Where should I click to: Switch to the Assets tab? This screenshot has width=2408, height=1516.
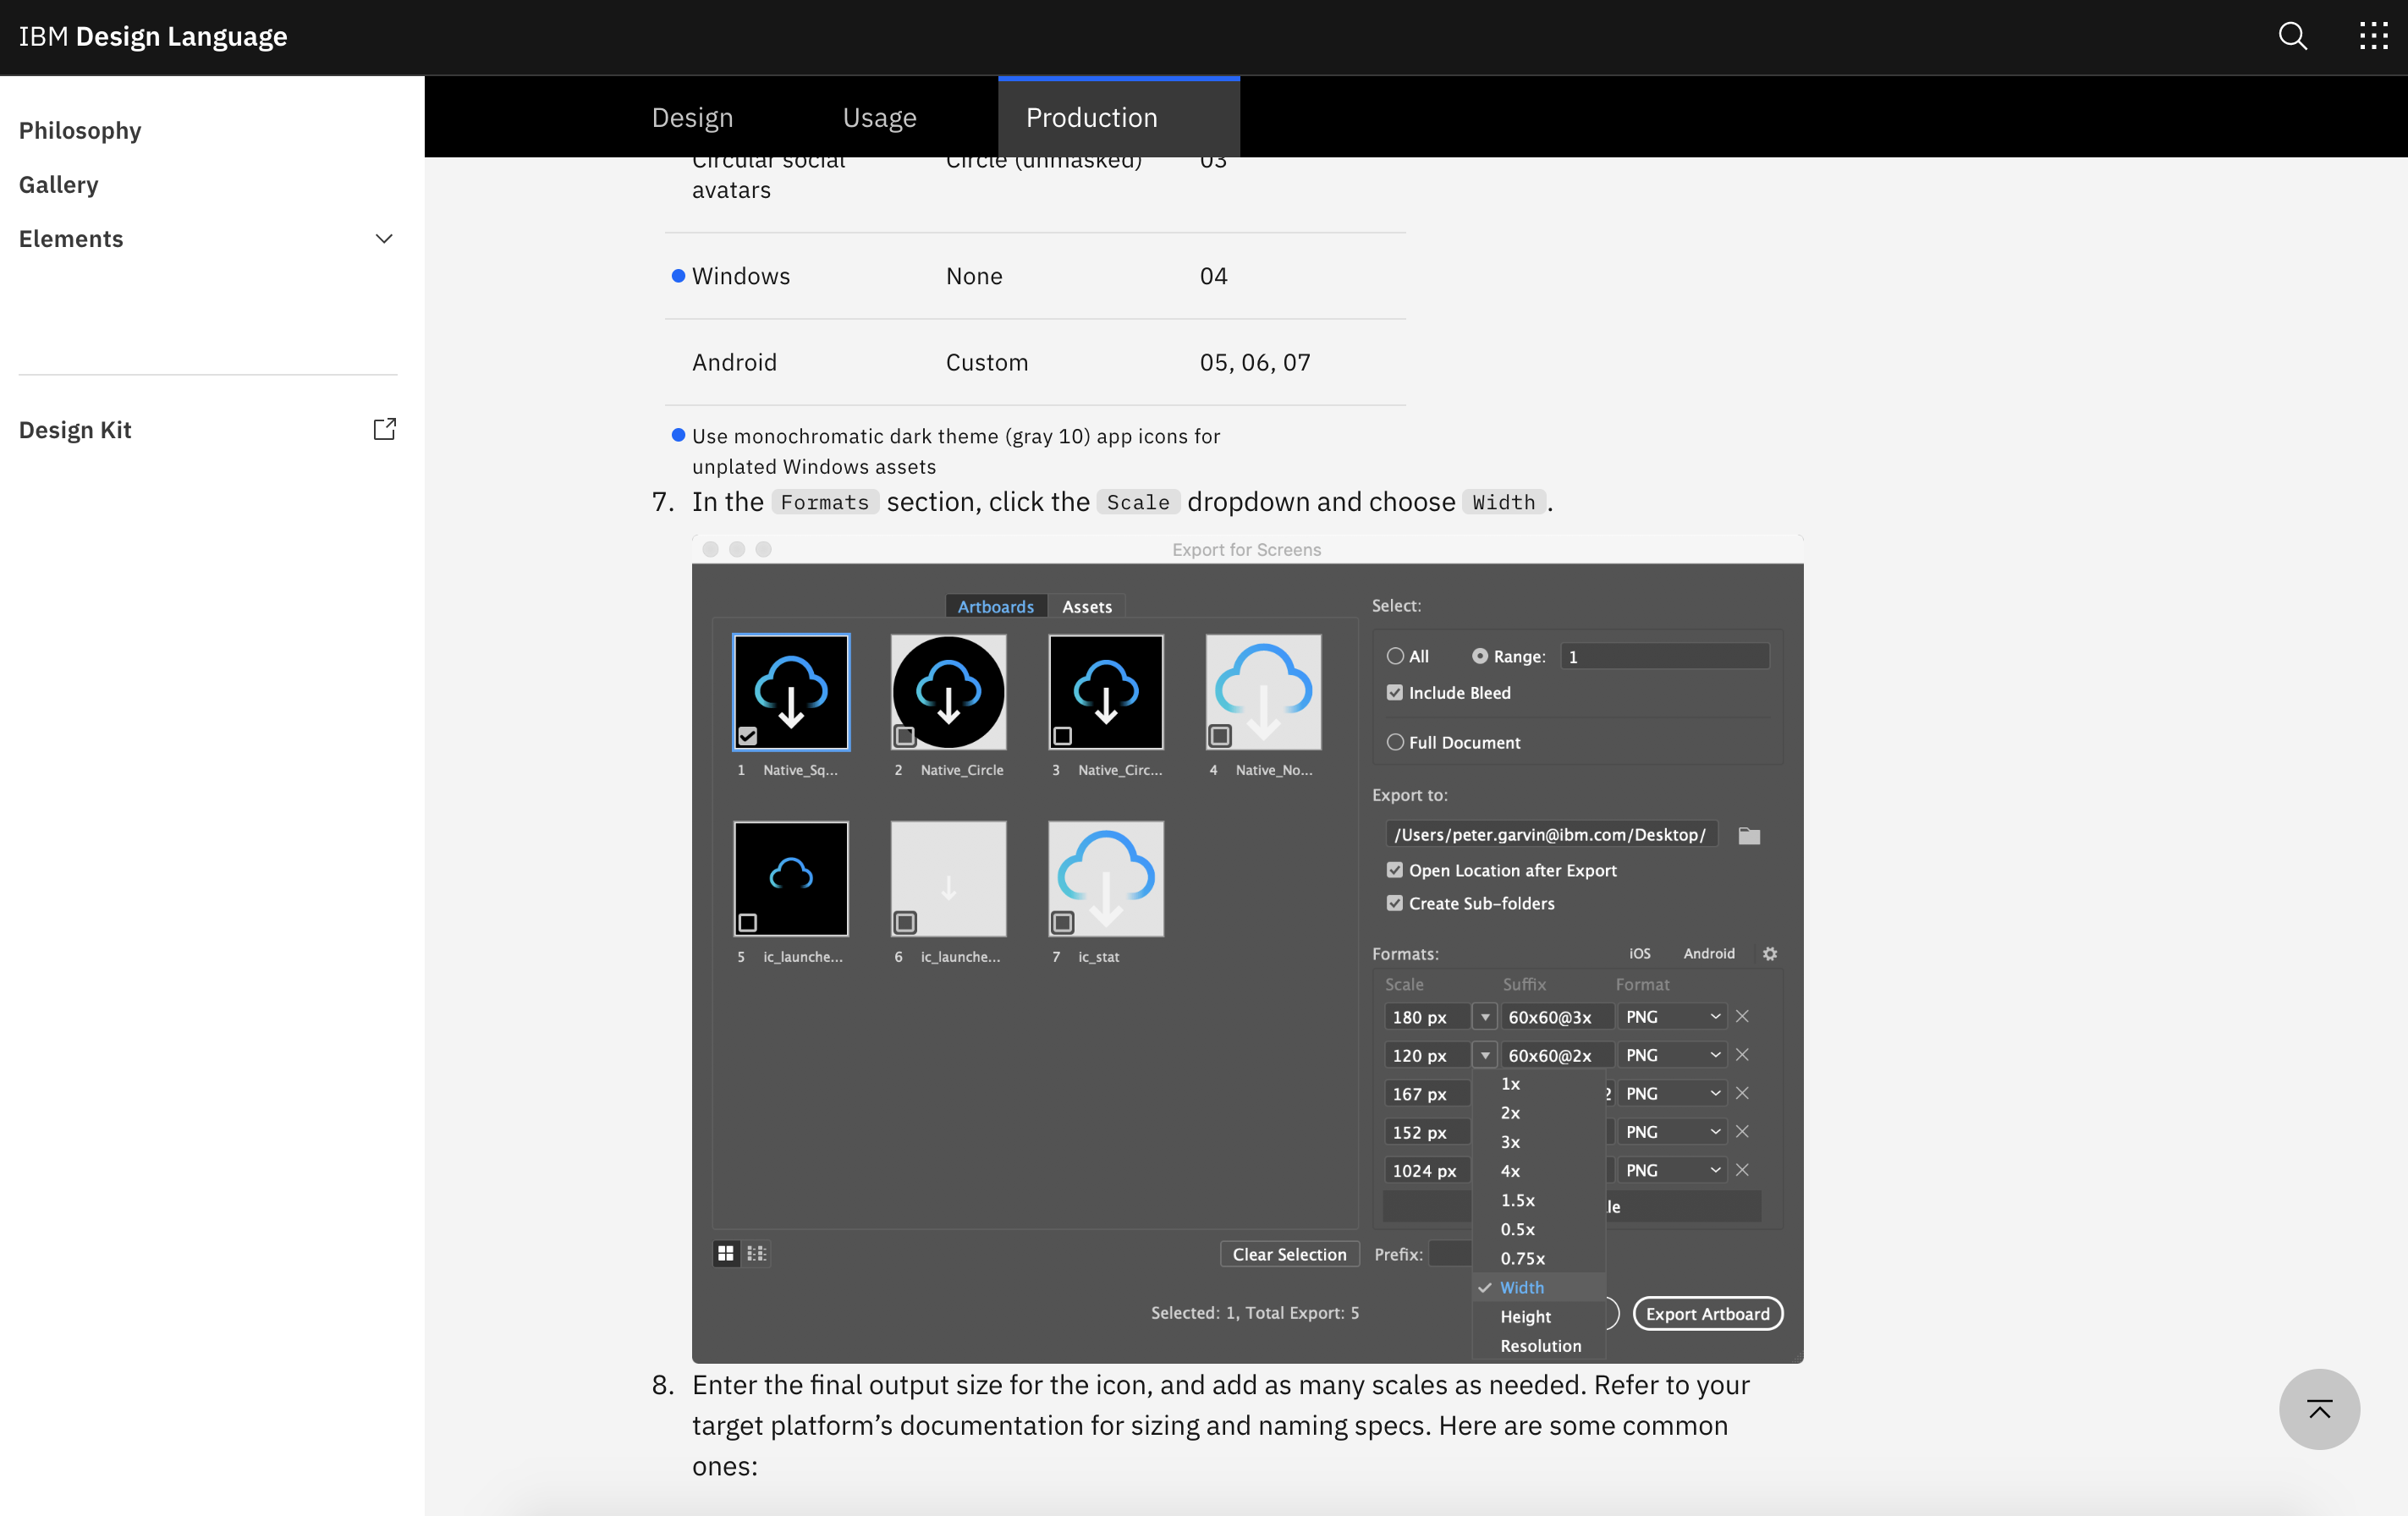click(x=1087, y=607)
